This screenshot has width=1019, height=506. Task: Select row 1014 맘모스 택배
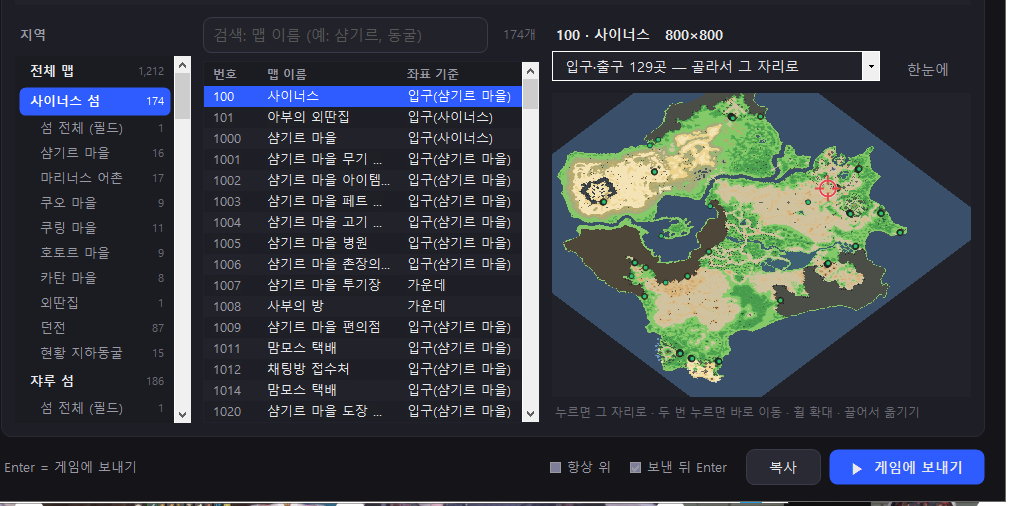click(x=363, y=390)
